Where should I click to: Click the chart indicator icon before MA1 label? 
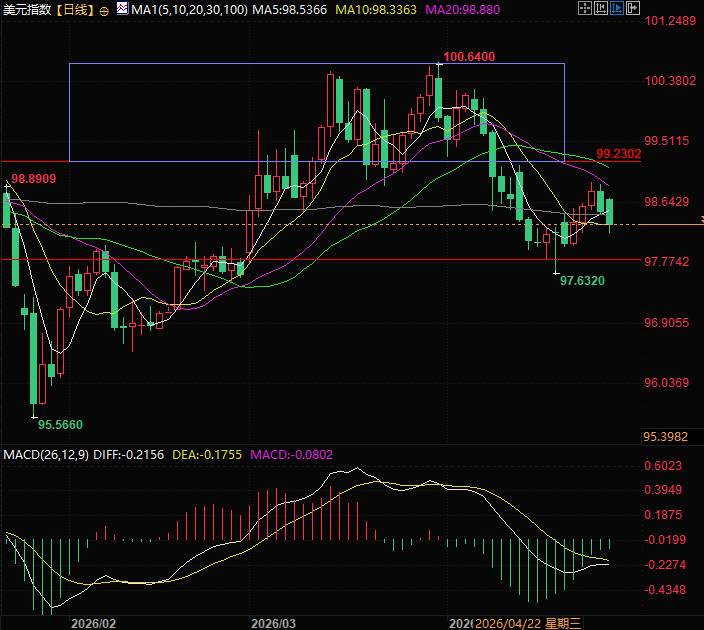pyautogui.click(x=121, y=9)
